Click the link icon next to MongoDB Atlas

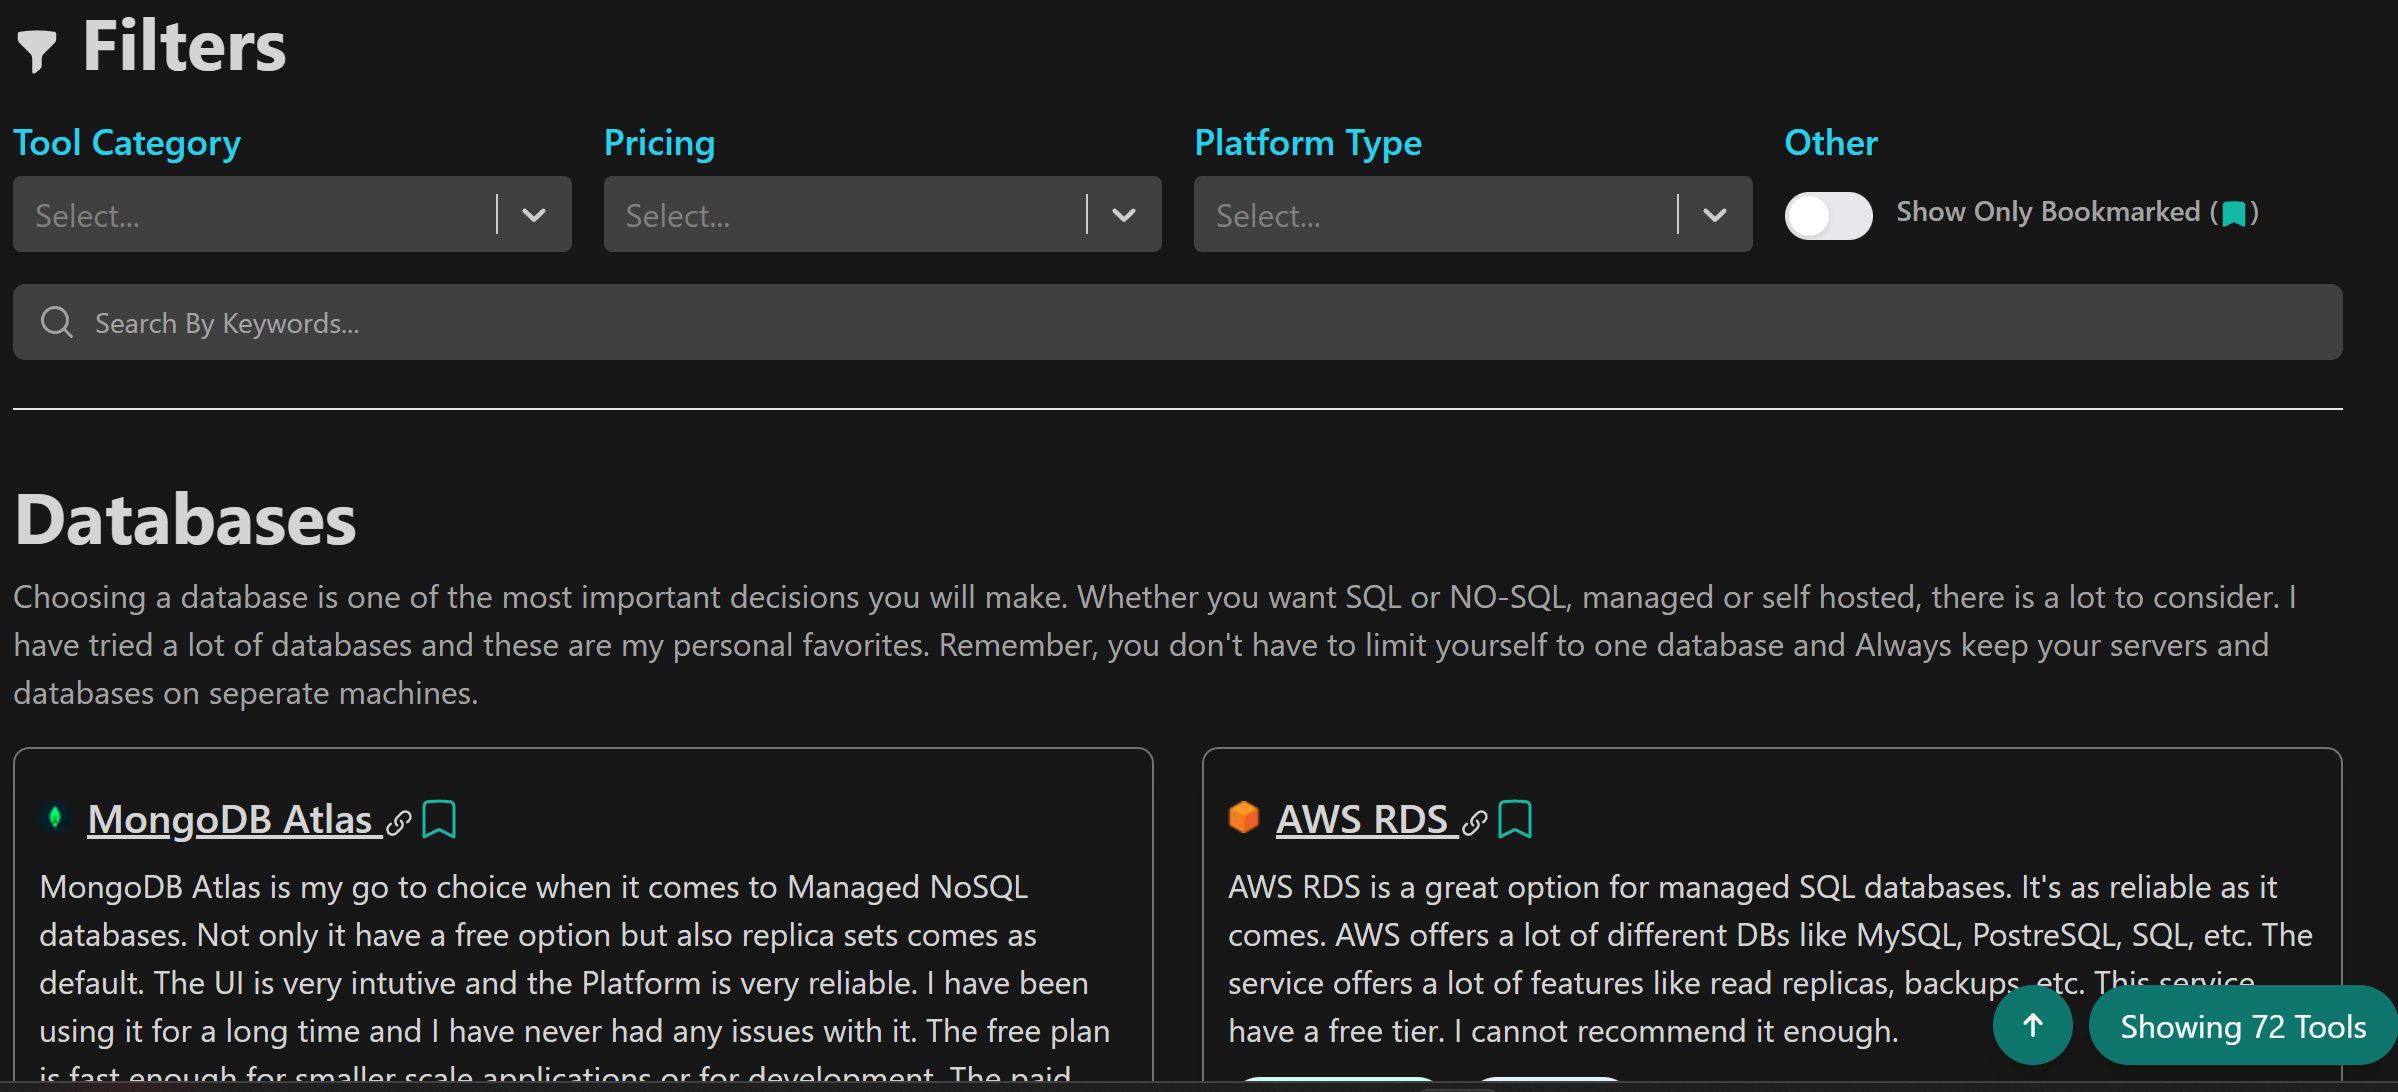(x=399, y=823)
